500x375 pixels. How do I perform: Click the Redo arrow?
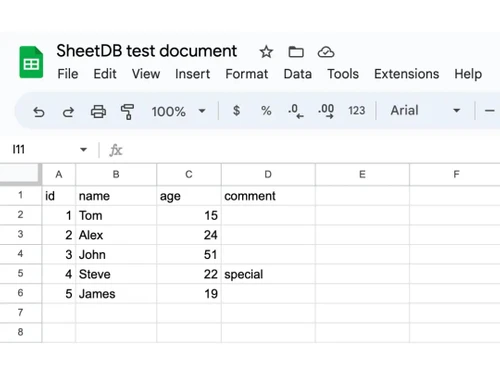68,111
